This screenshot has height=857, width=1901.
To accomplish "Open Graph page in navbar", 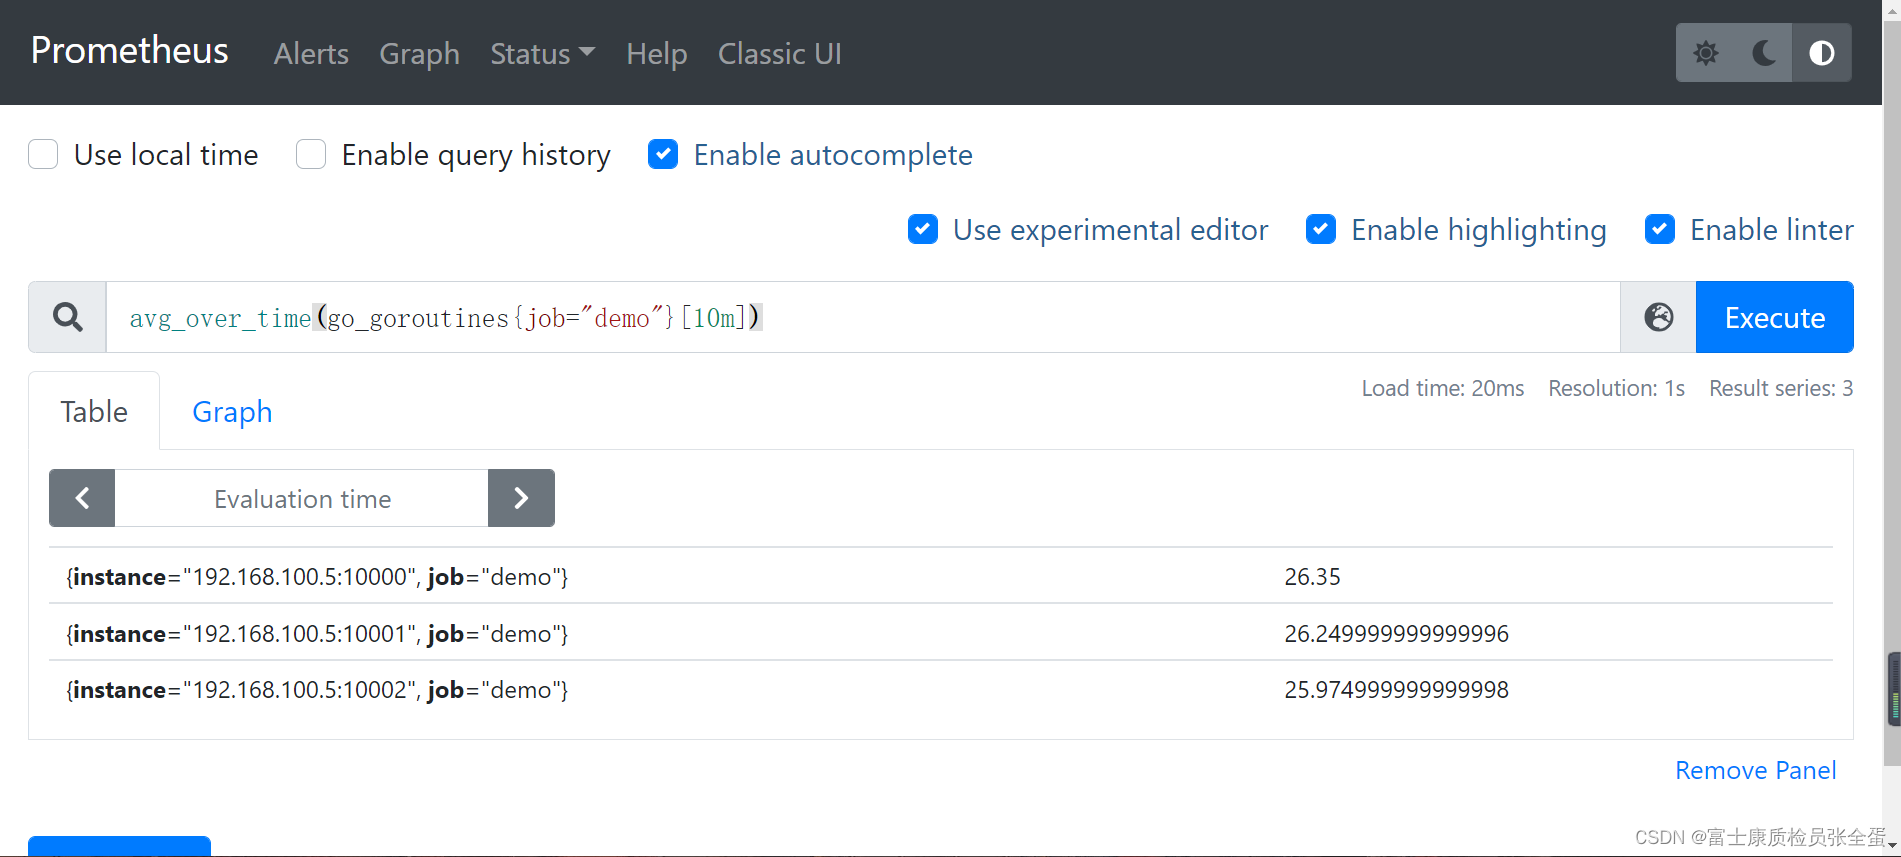I will click(419, 53).
